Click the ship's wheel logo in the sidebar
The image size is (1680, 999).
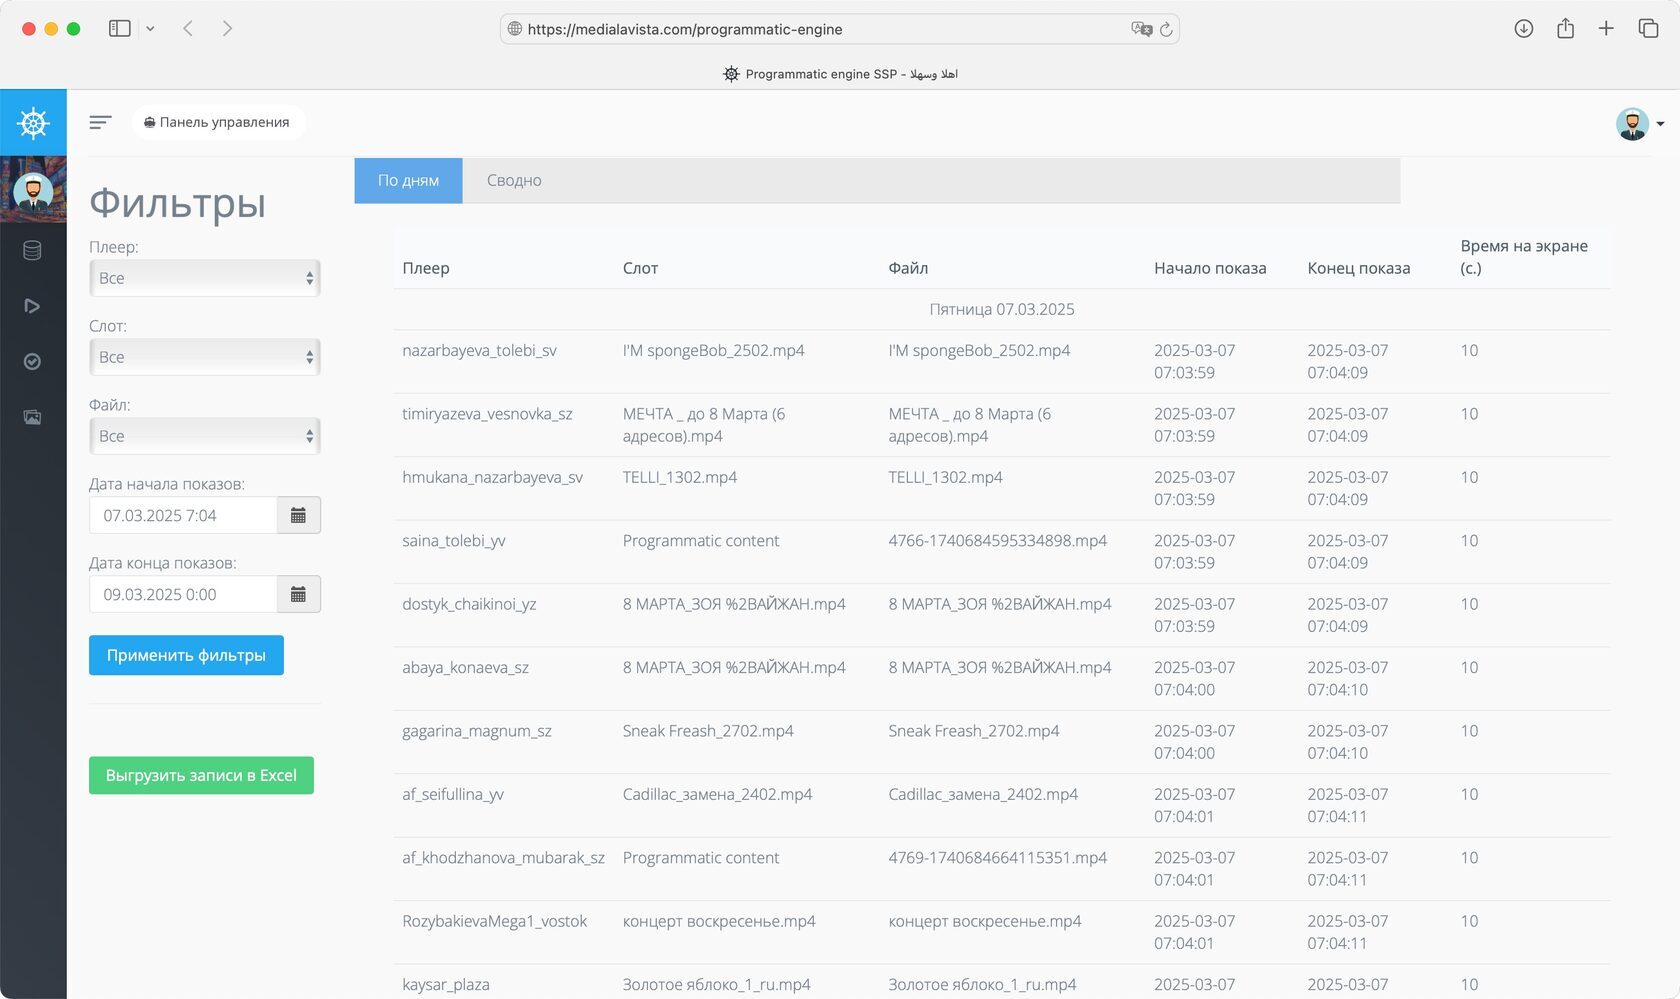[x=33, y=122]
